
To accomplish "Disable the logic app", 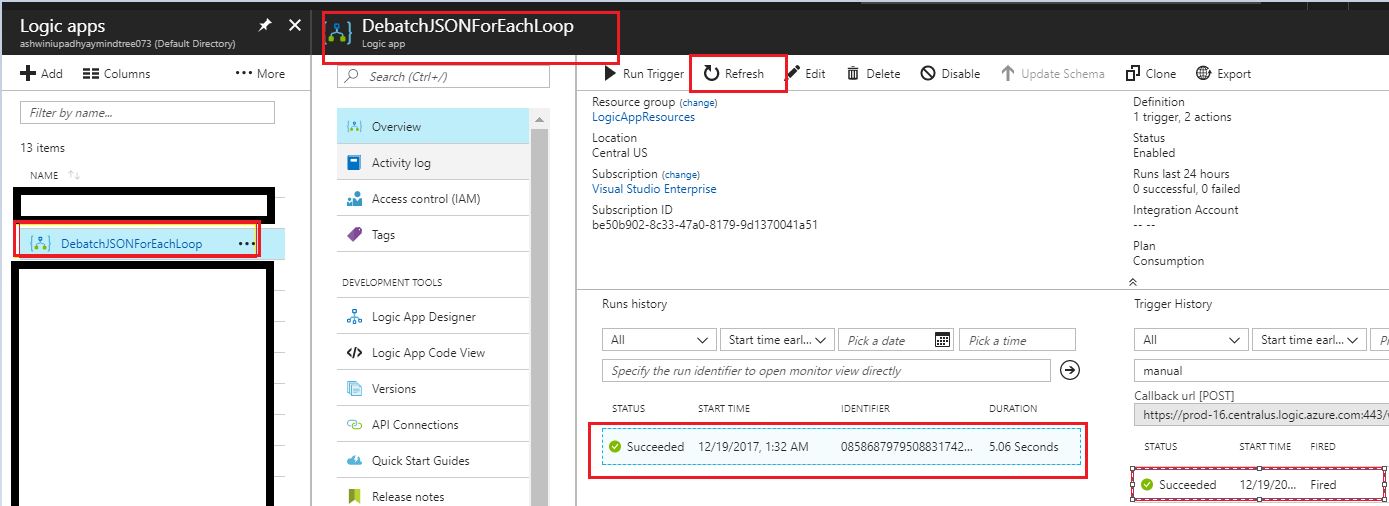I will click(950, 74).
